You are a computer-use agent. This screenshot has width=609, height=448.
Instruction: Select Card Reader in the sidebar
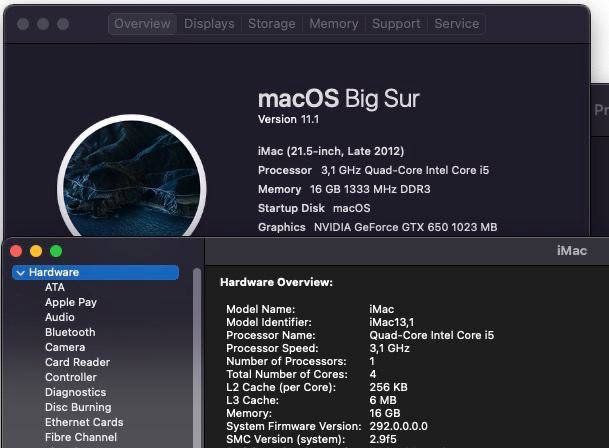(77, 362)
